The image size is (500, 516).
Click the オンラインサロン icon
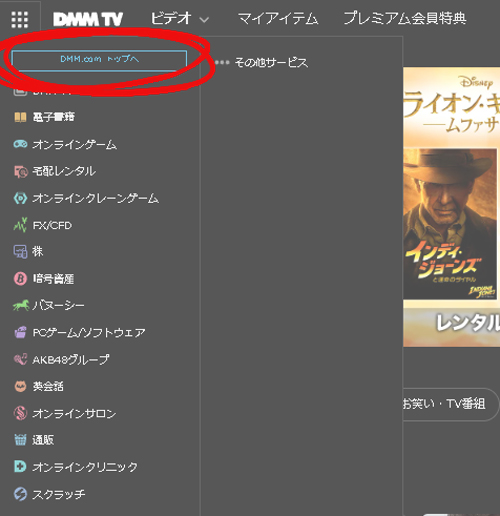tap(20, 413)
